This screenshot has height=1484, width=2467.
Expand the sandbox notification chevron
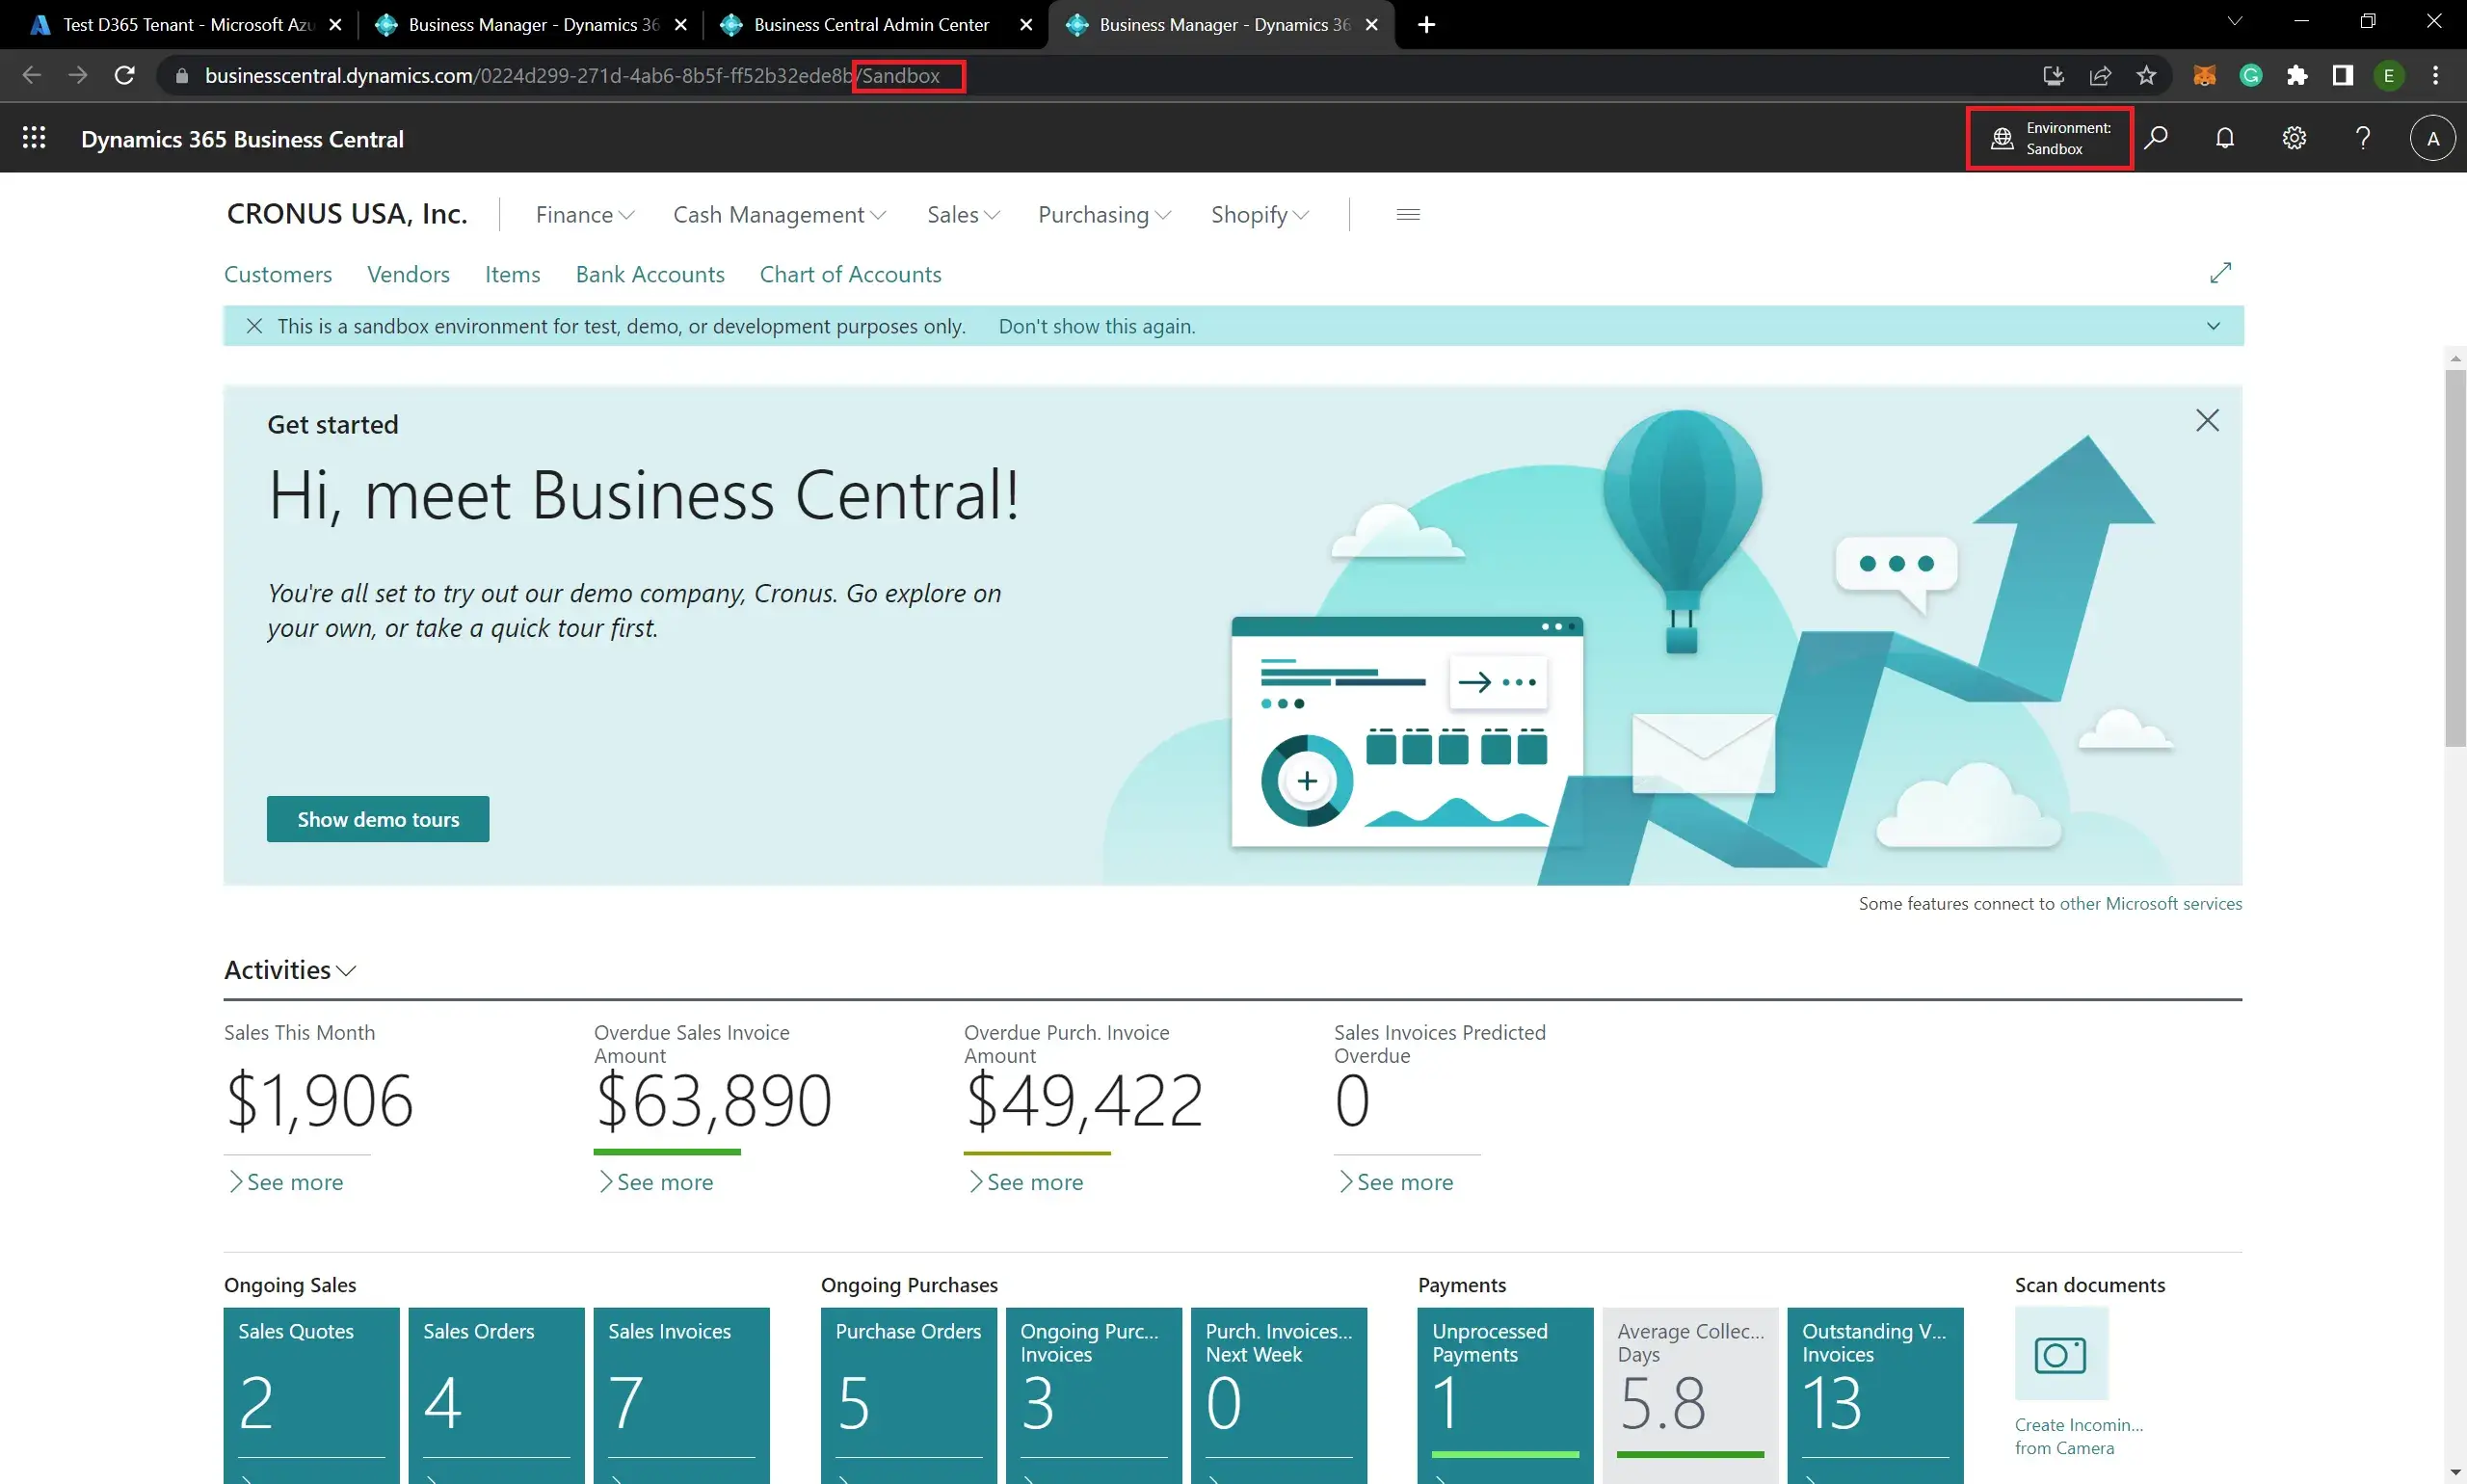[2213, 326]
